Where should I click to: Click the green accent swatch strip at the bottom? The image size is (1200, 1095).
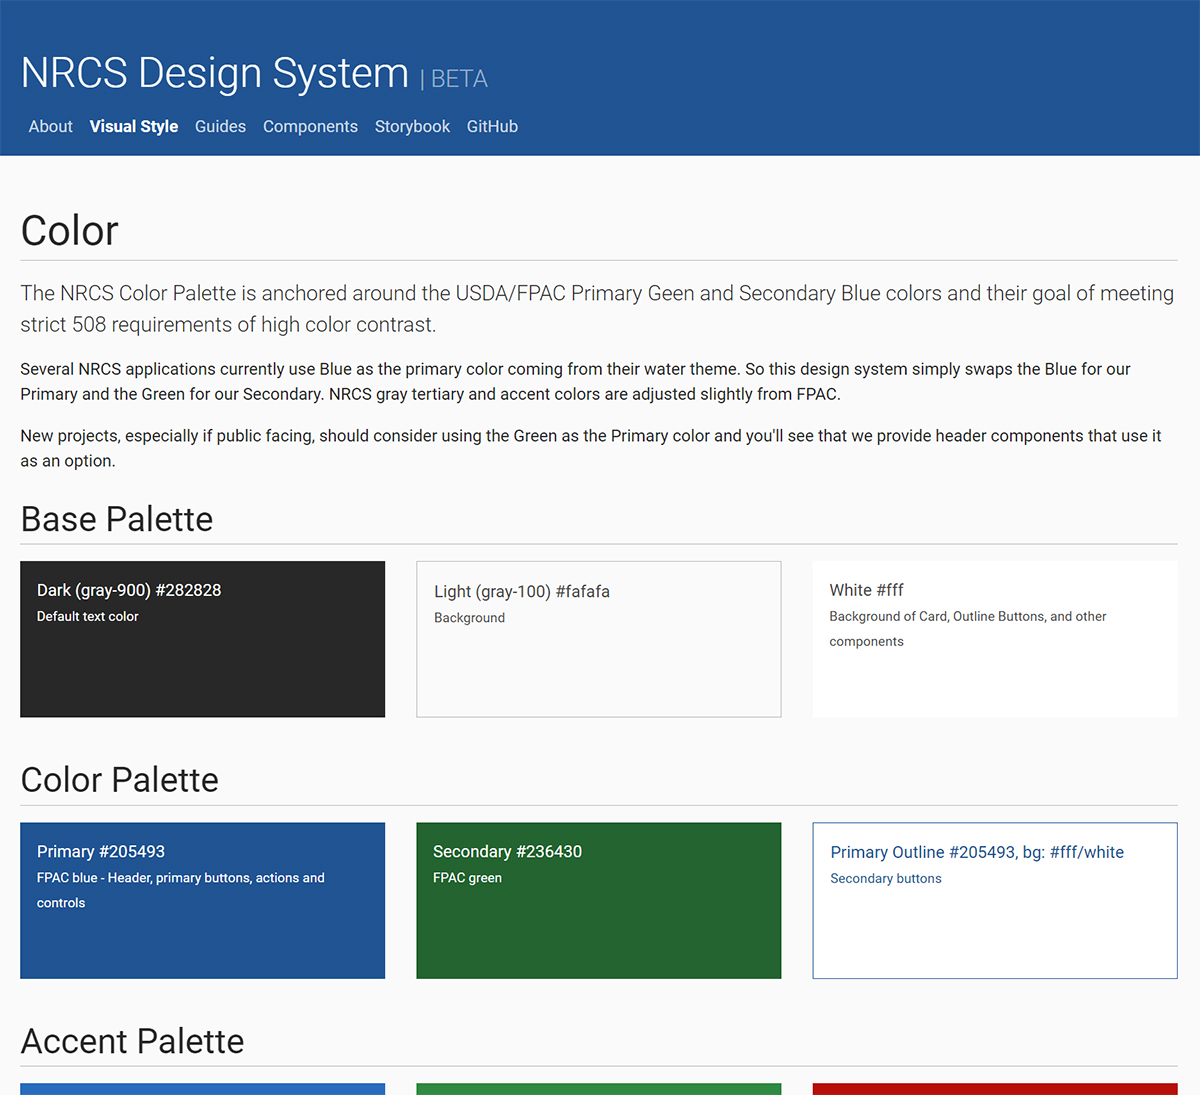click(598, 1089)
